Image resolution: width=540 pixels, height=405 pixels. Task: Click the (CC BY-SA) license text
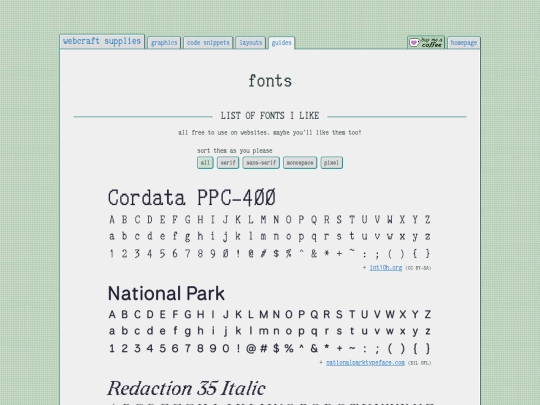(x=418, y=268)
